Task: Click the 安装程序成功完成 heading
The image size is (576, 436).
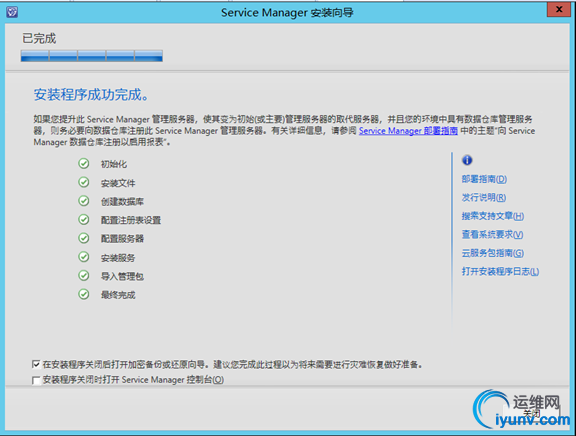Action: point(91,95)
